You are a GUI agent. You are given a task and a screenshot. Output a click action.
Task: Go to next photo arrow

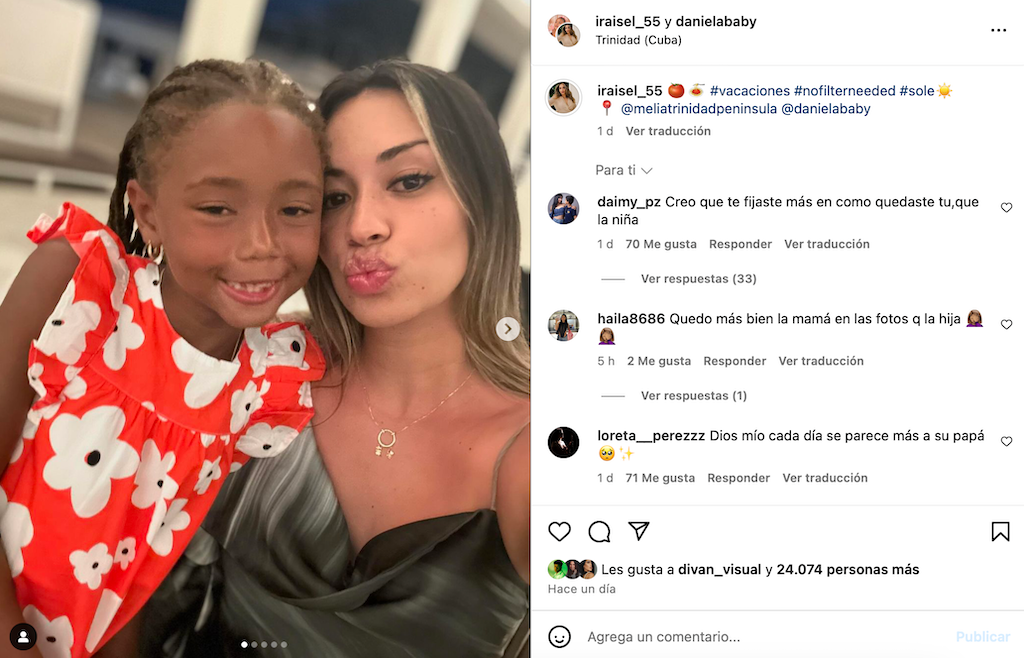[507, 329]
